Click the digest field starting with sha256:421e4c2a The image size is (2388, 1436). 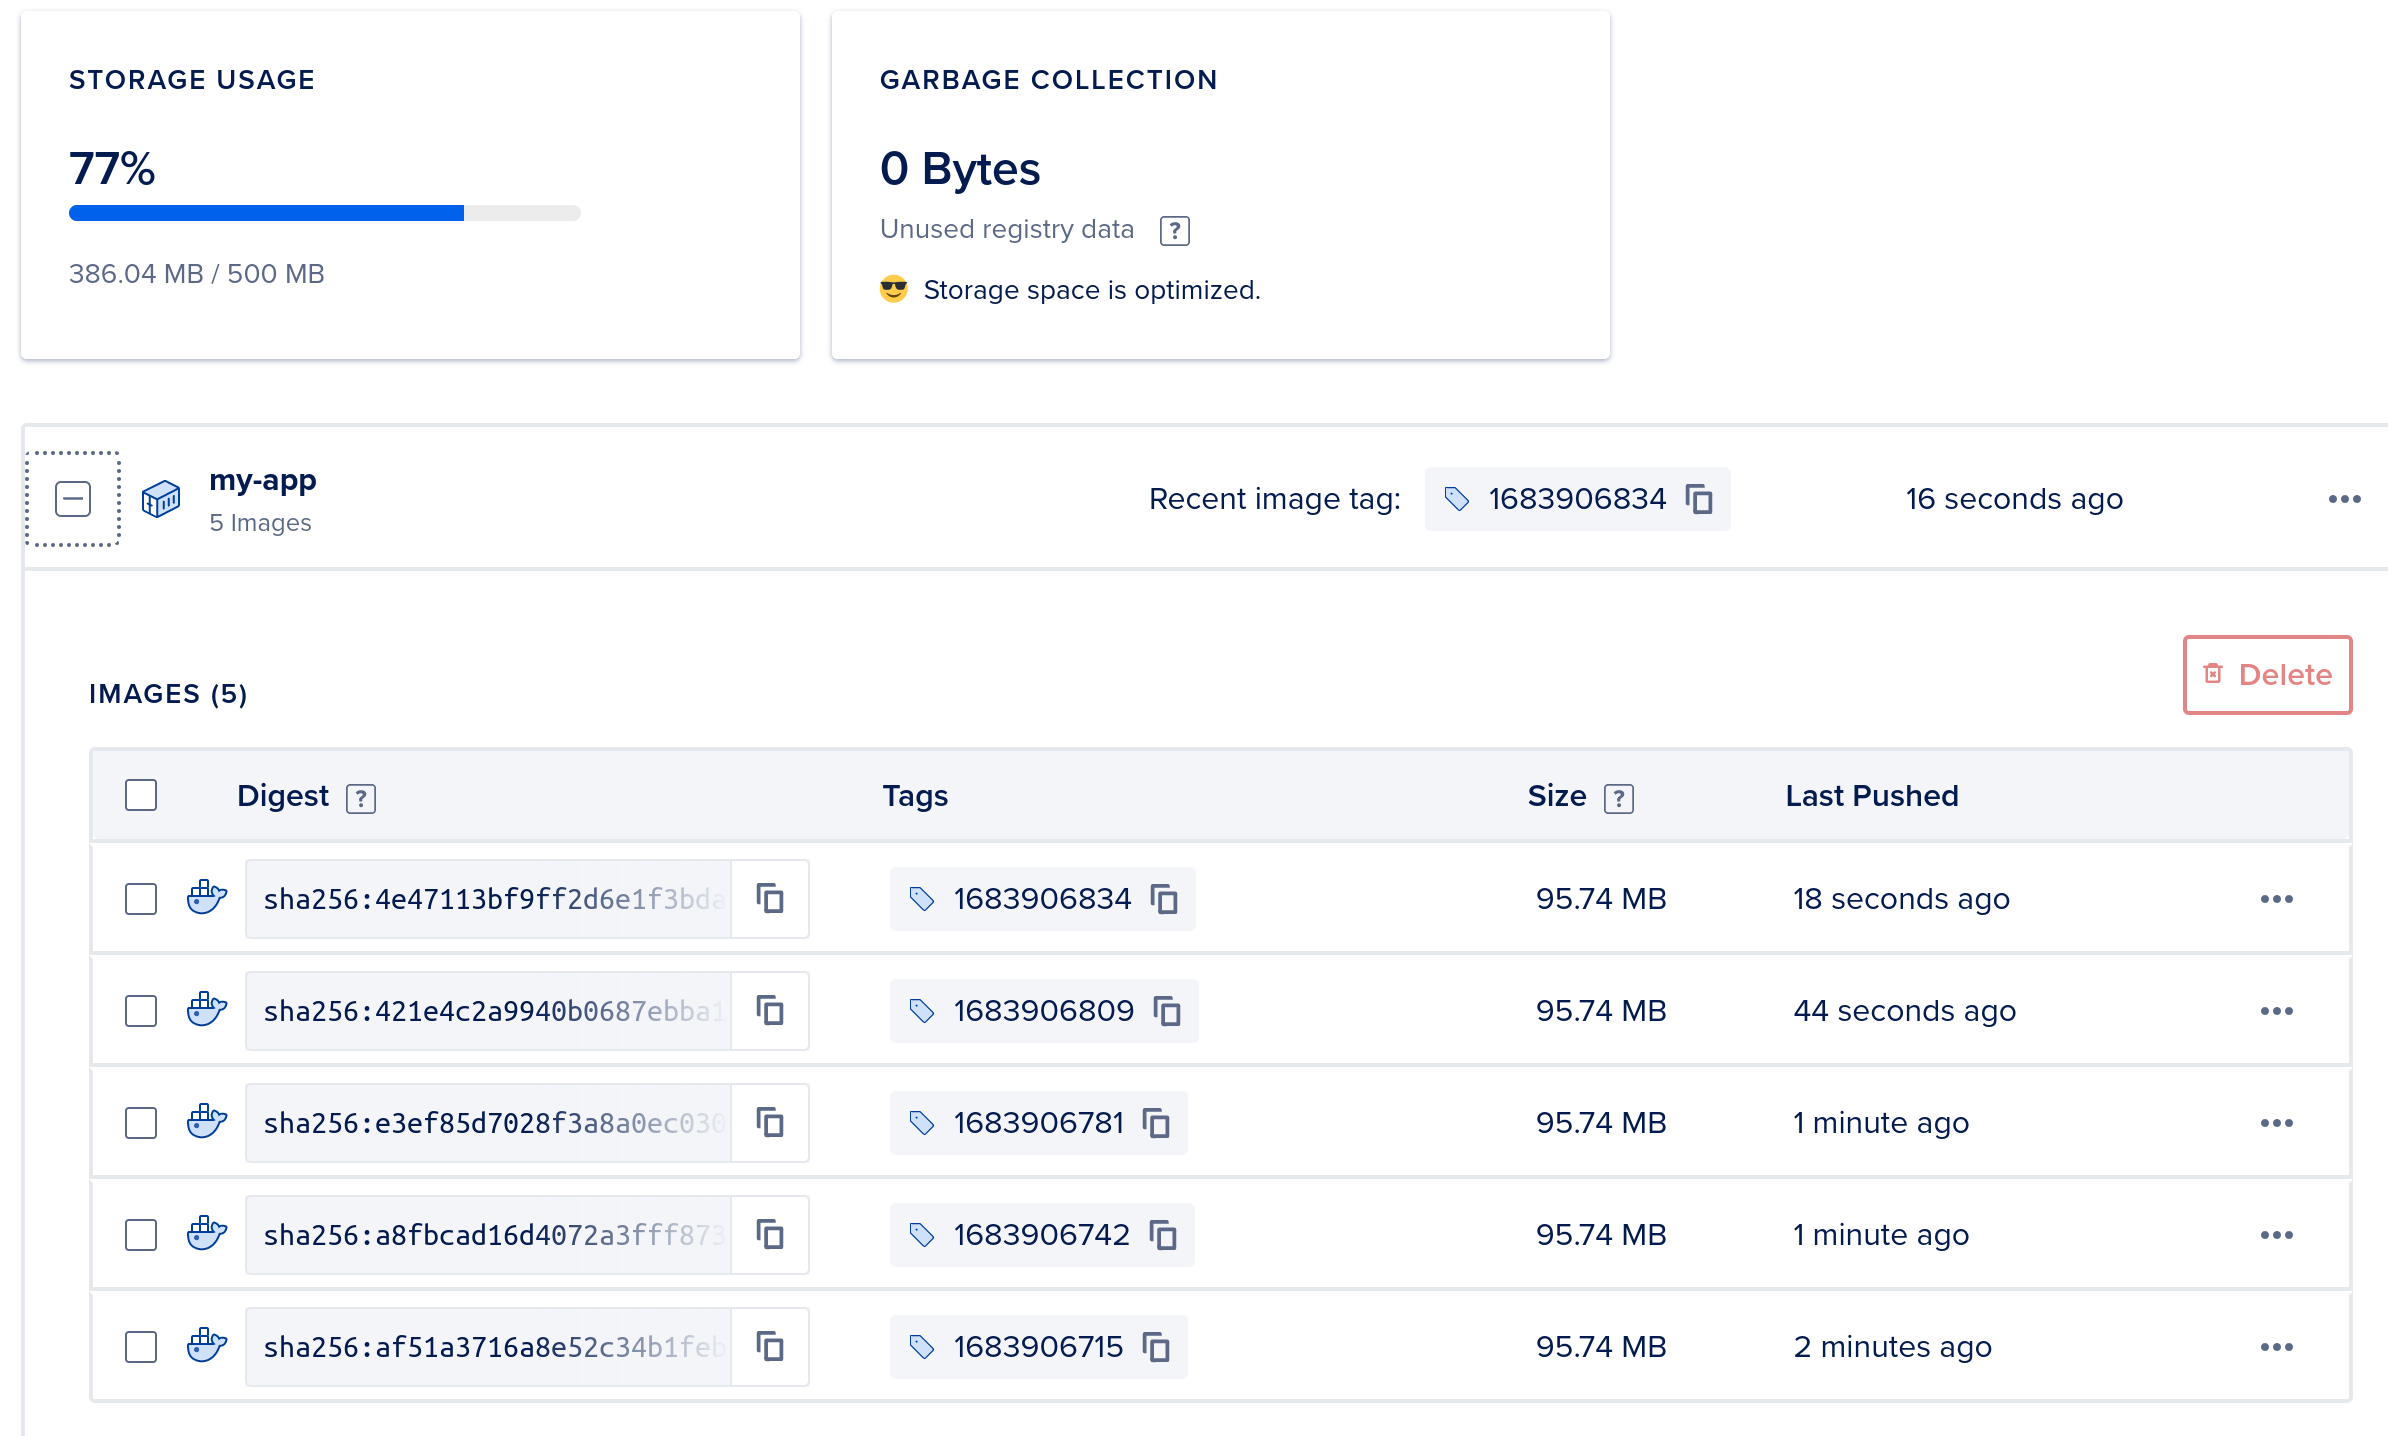(x=490, y=1011)
